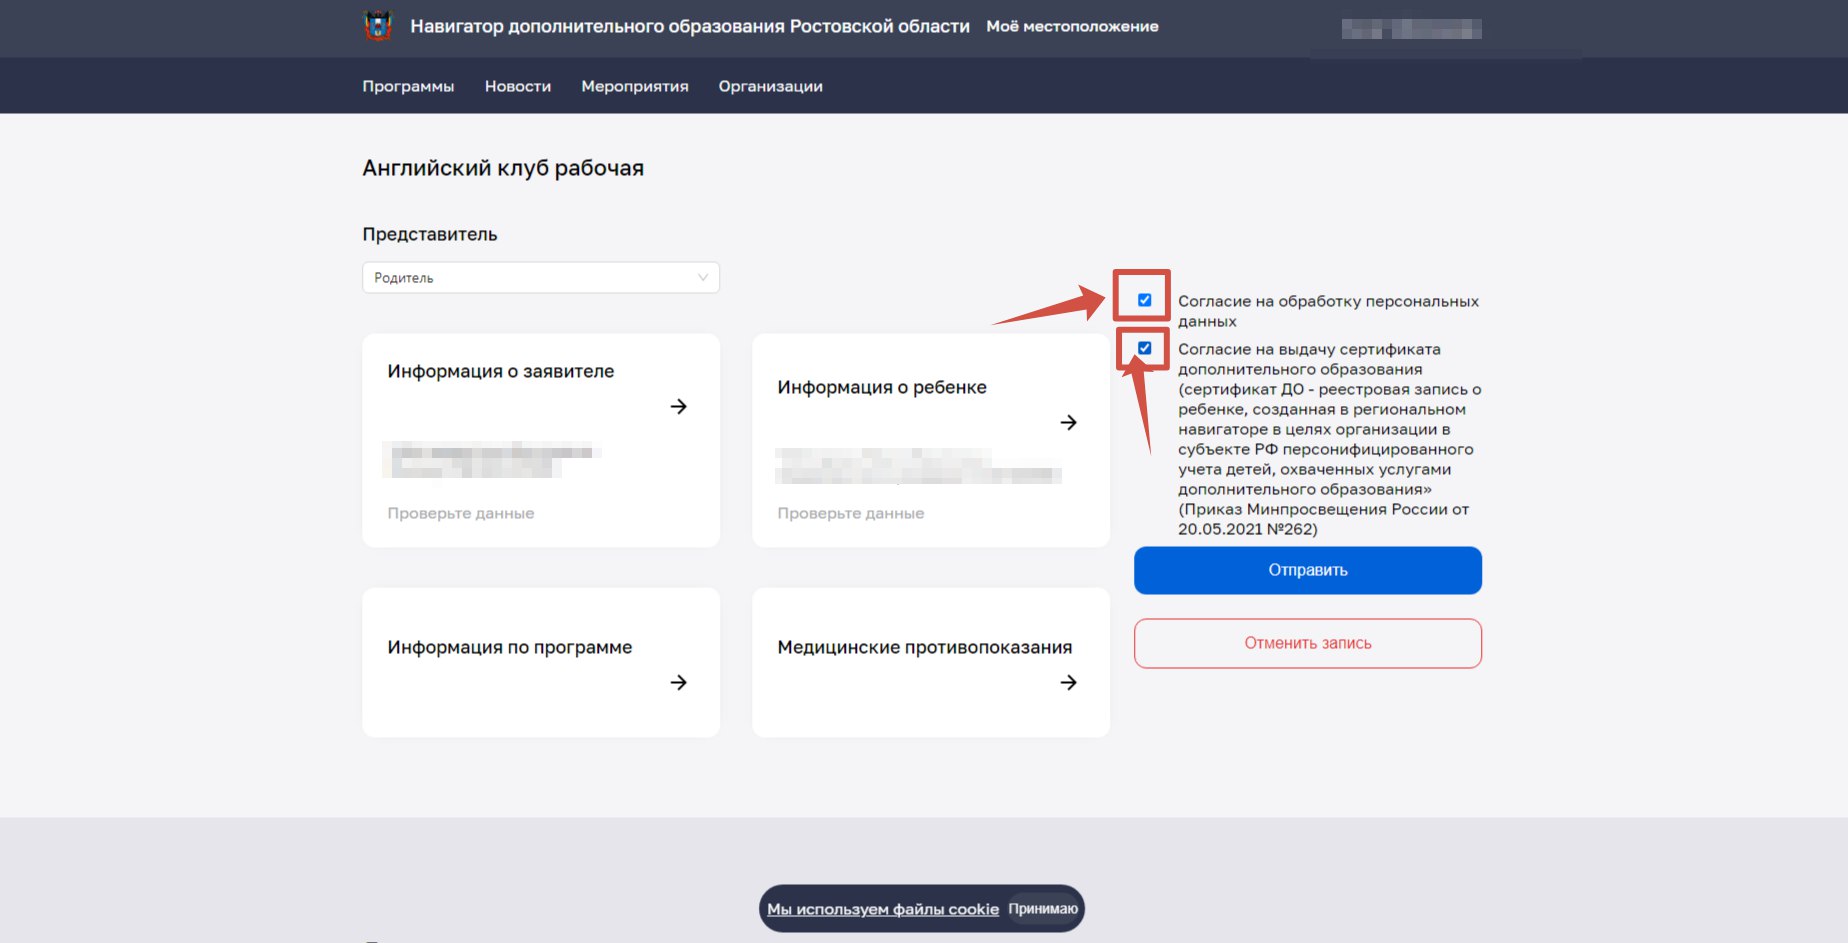
Task: Click arrow icon in child information card
Action: click(x=1068, y=422)
